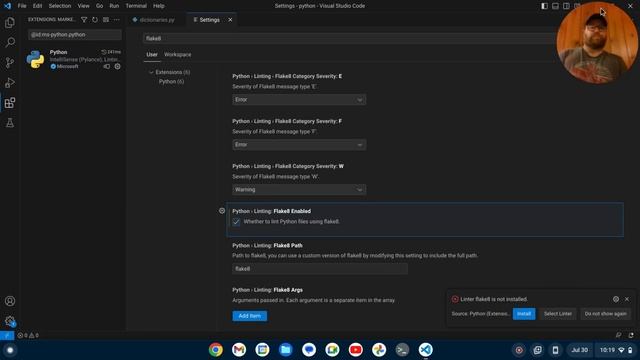This screenshot has width=640, height=360.
Task: Open the remote window indicator in status bar
Action: 7,335
